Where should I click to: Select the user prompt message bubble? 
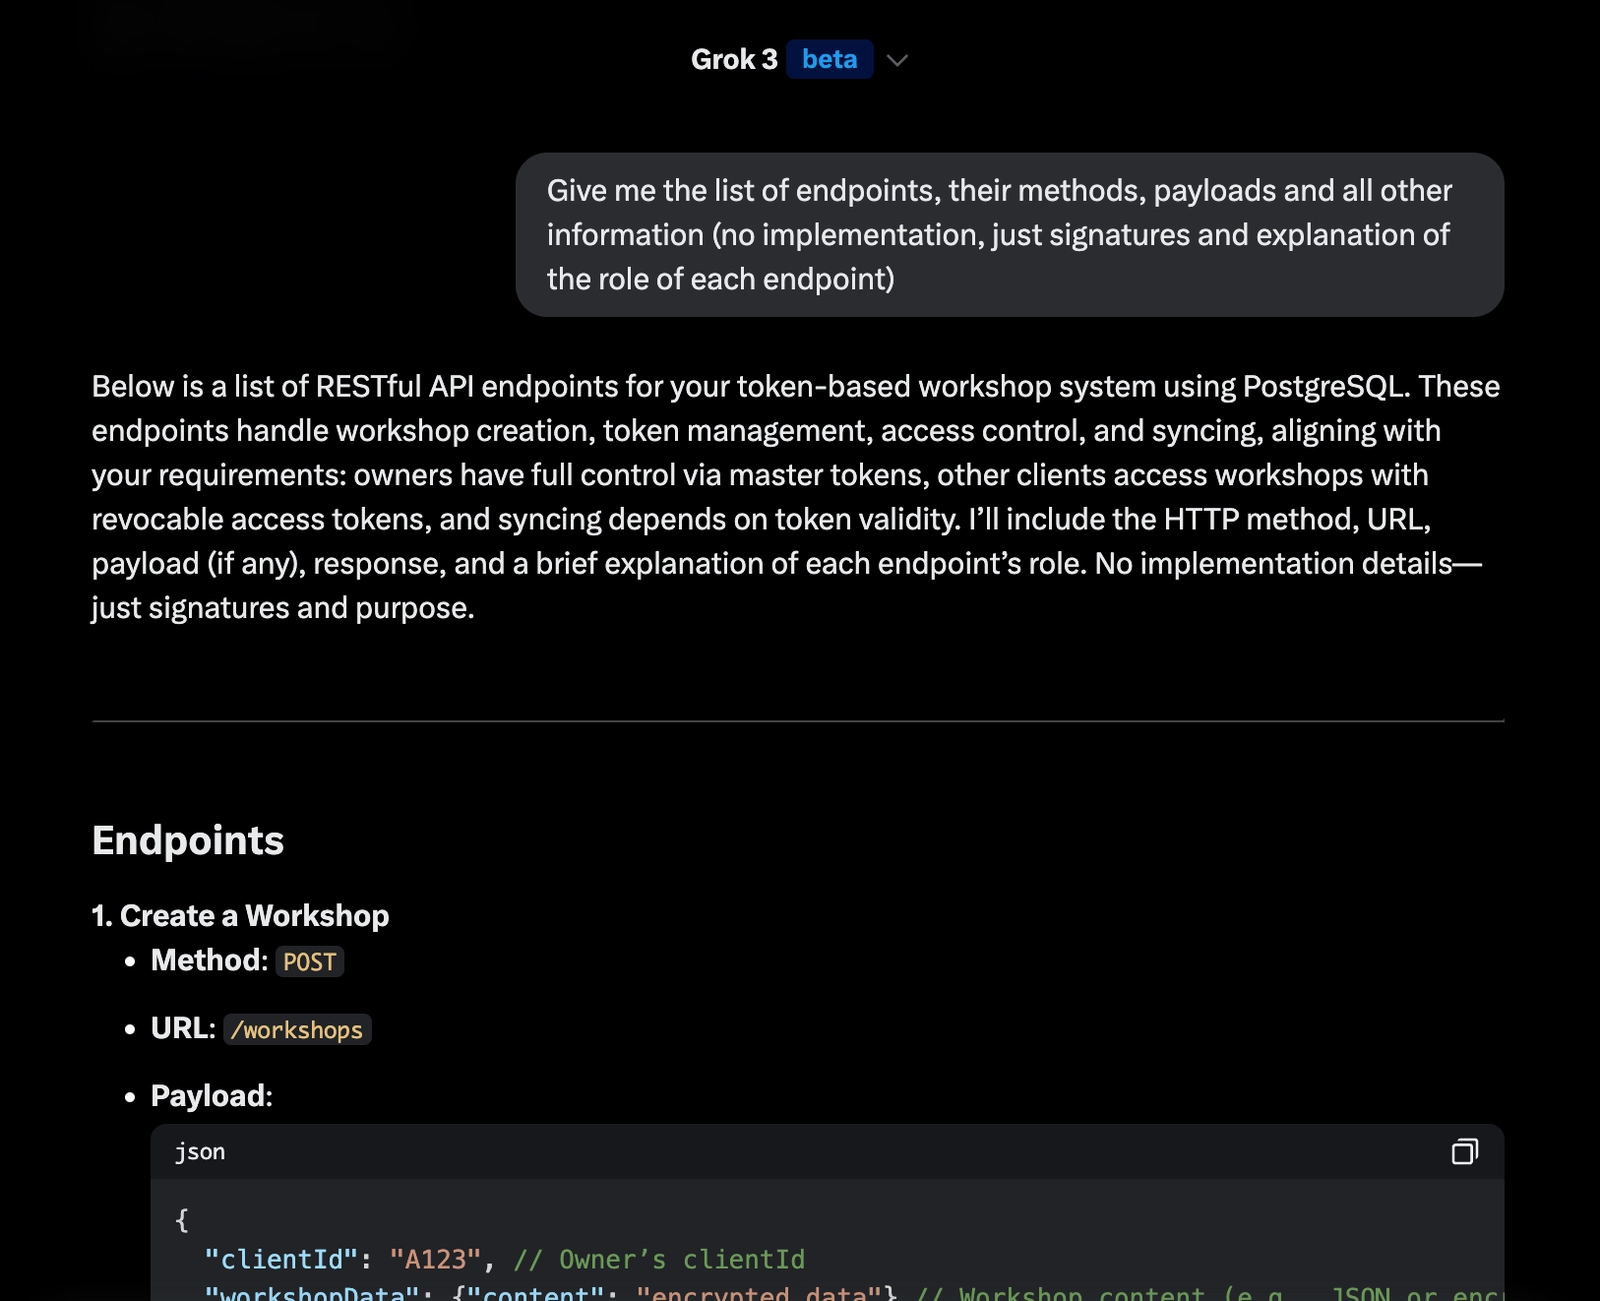point(1009,235)
